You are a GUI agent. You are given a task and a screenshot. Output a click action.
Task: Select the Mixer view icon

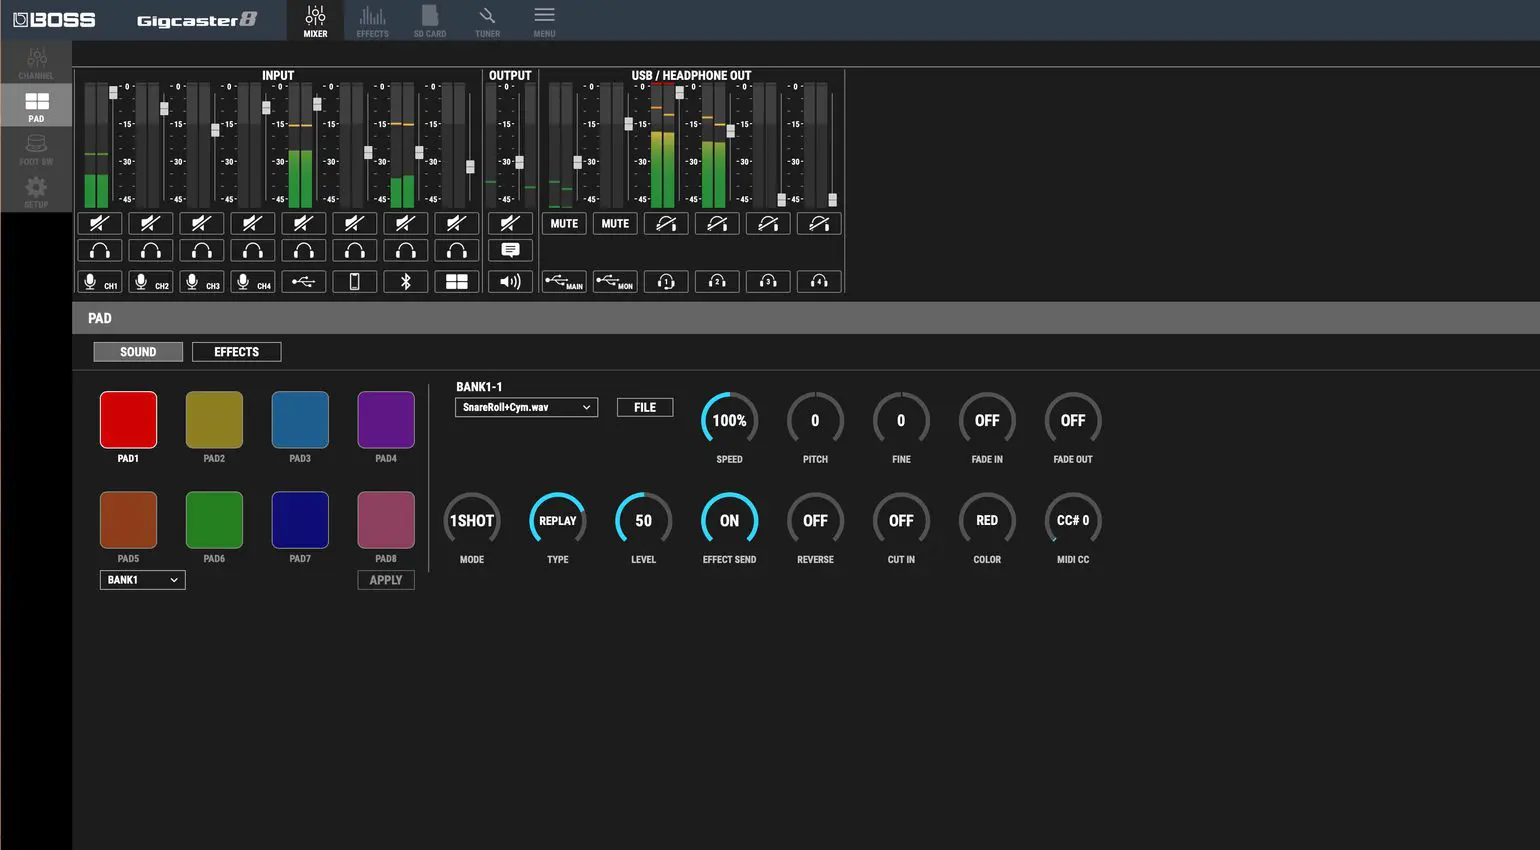314,20
